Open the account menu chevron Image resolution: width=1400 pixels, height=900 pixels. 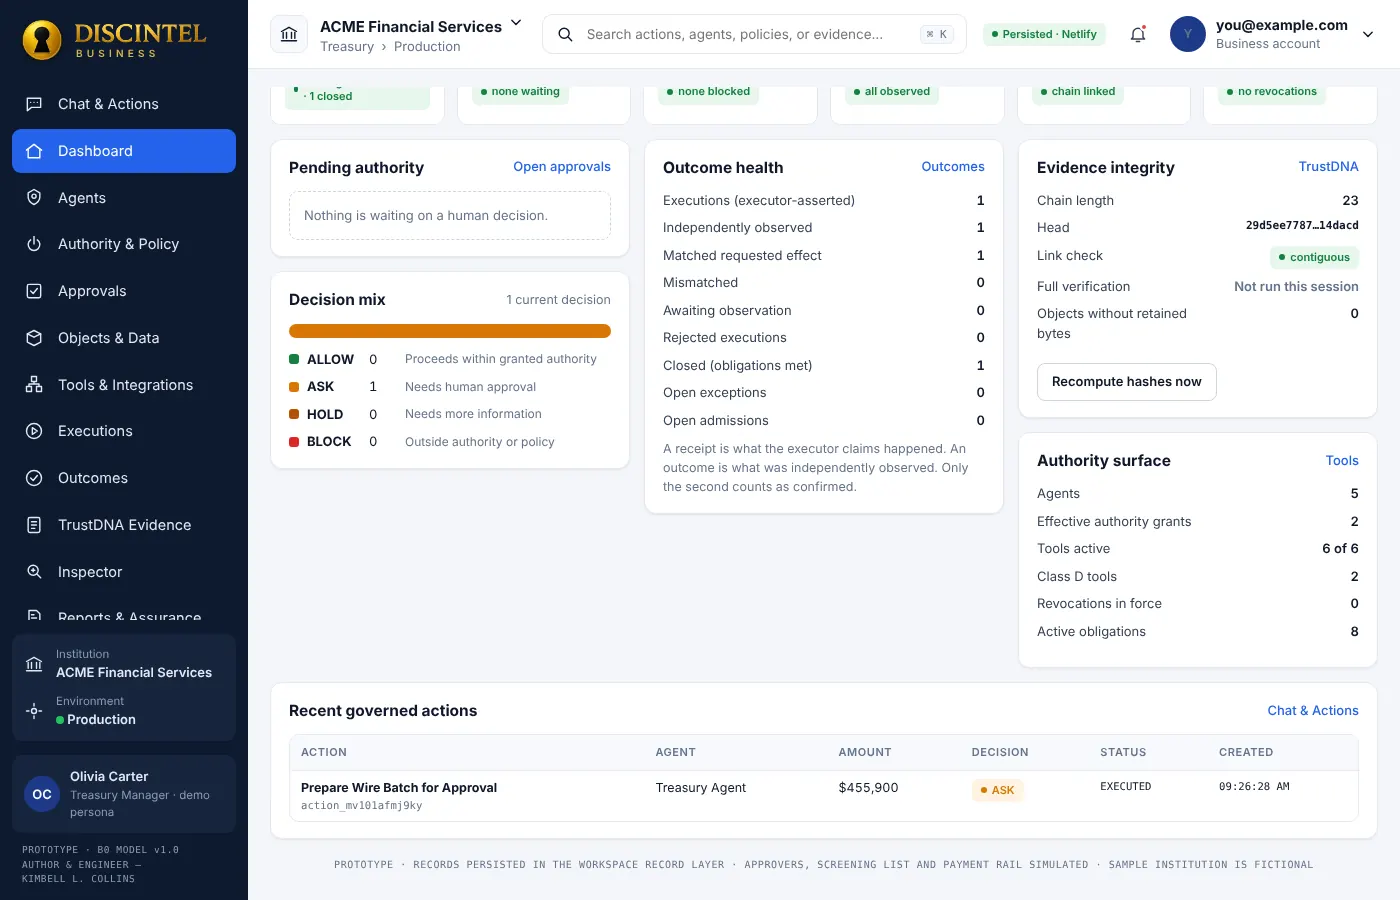(1368, 34)
